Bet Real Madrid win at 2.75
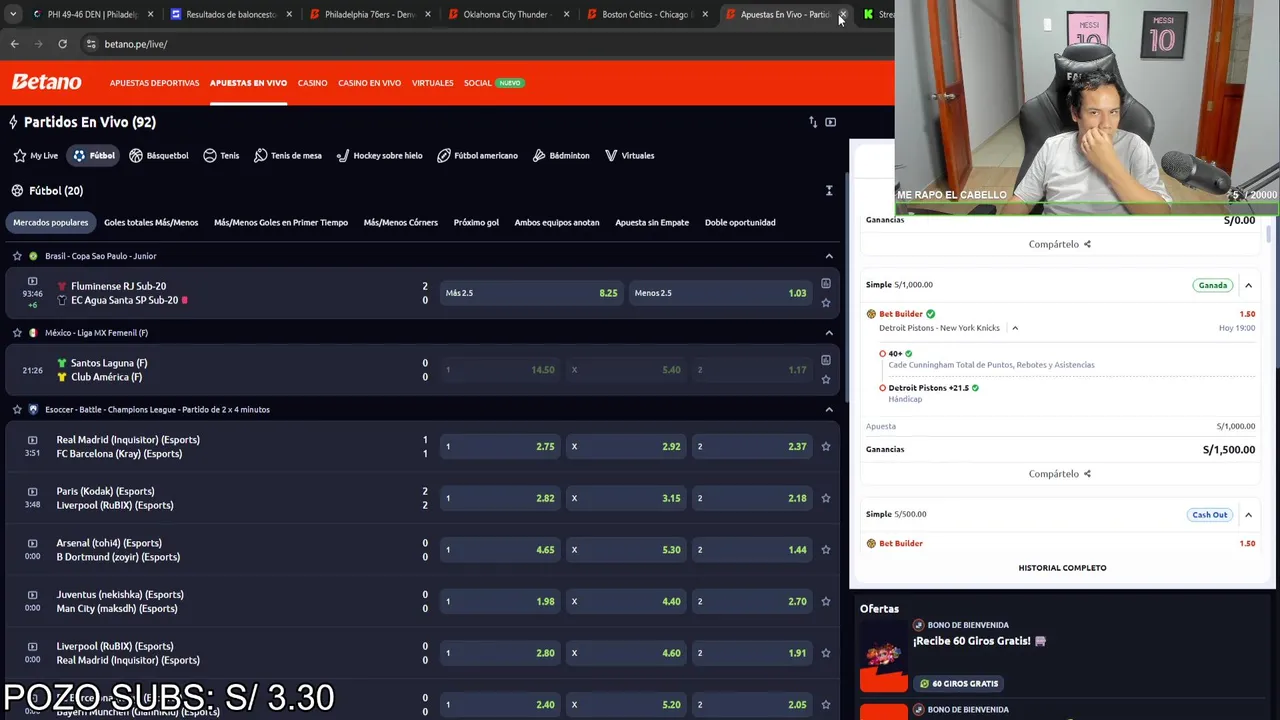Image resolution: width=1280 pixels, height=720 pixels. click(500, 446)
